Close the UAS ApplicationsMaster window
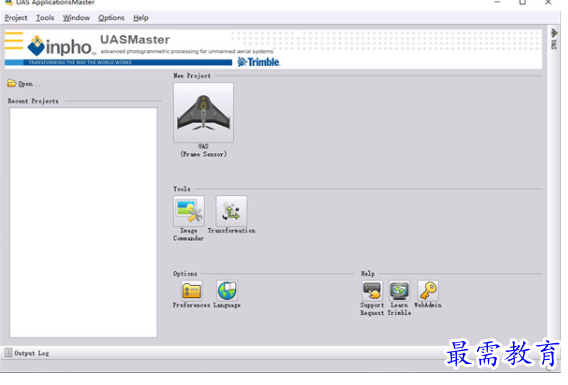Viewport: 568px width, 385px height. [548, 2]
